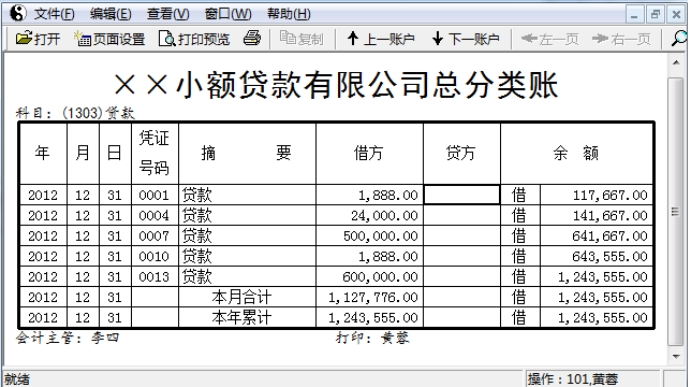Click the 凭证号码 column header
This screenshot has height=387, width=692.
tap(154, 153)
